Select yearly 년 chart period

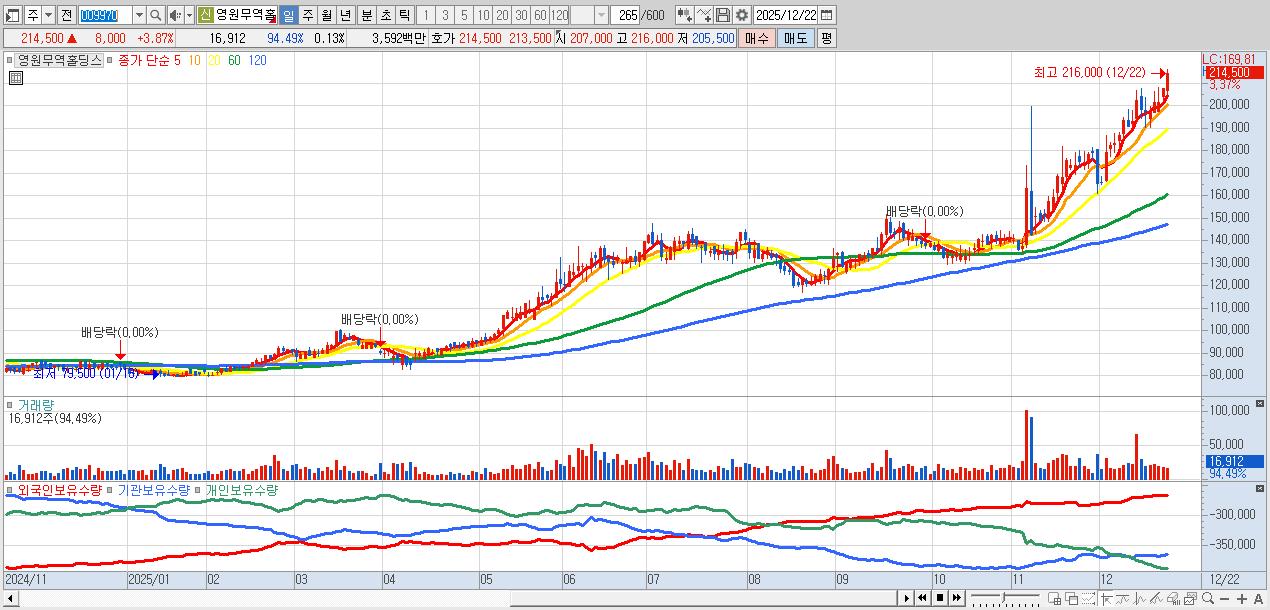coord(345,15)
